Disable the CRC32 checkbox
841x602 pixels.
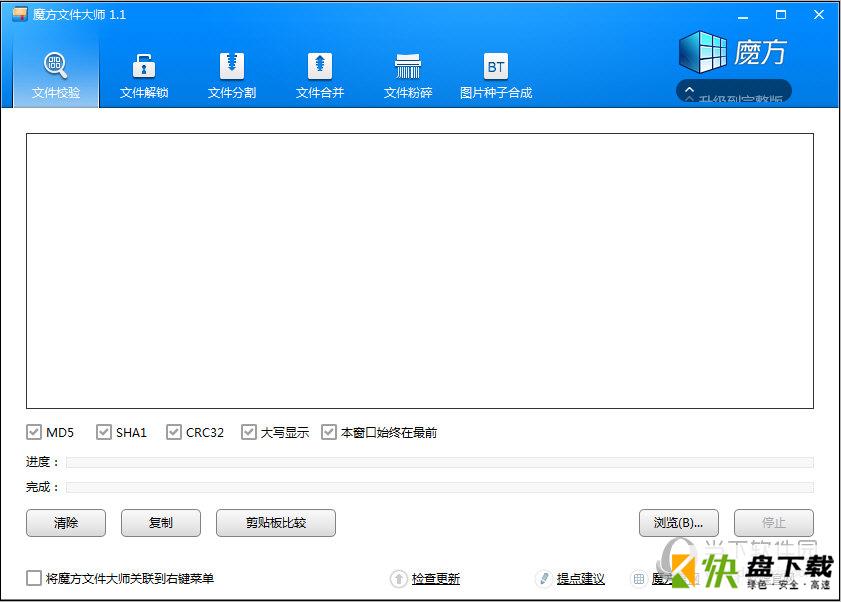coord(173,432)
